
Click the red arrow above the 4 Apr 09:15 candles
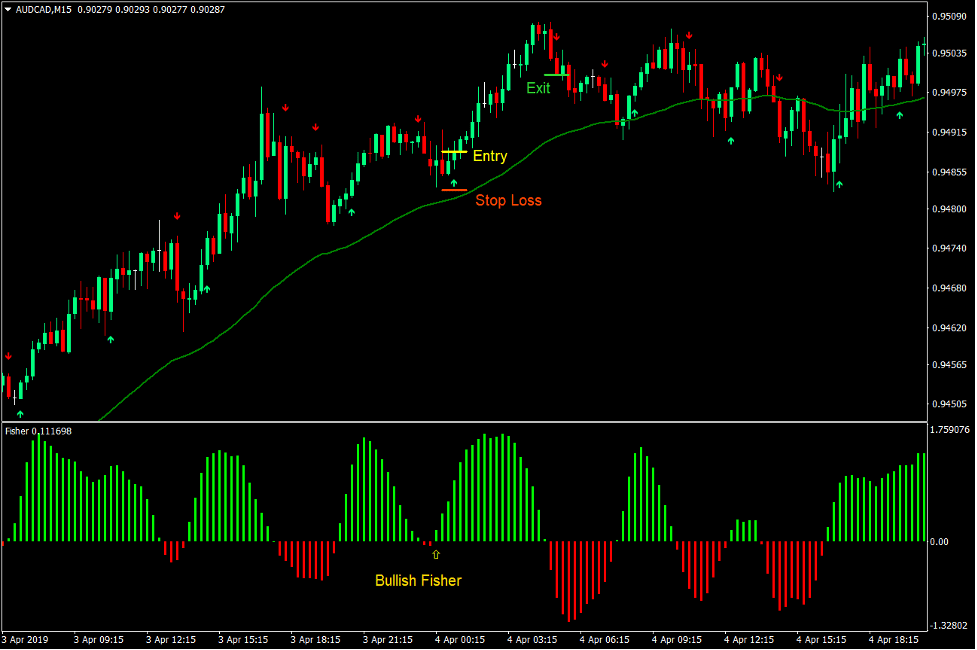(x=689, y=35)
